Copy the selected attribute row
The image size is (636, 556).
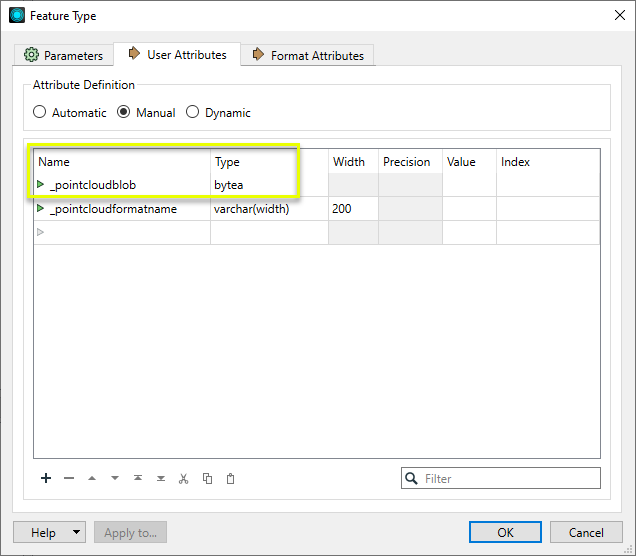(207, 478)
